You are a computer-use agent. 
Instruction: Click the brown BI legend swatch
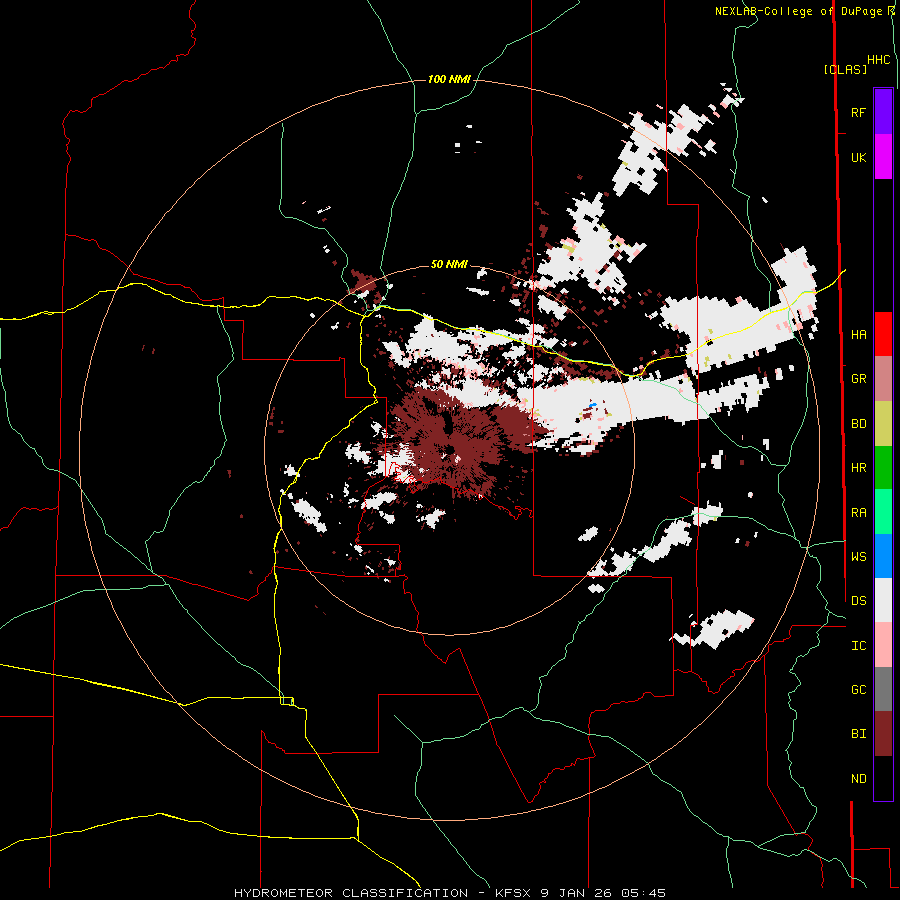coord(883,734)
